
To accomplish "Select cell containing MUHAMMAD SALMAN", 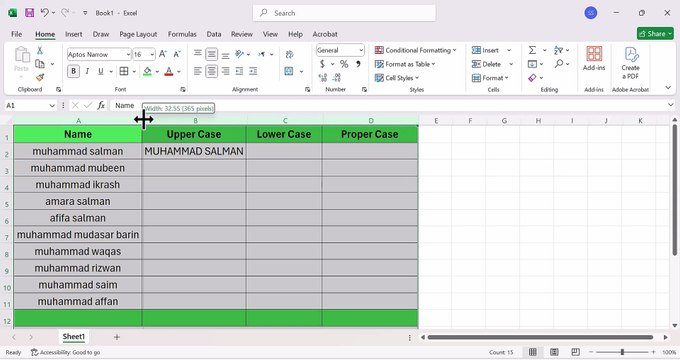I will [194, 151].
